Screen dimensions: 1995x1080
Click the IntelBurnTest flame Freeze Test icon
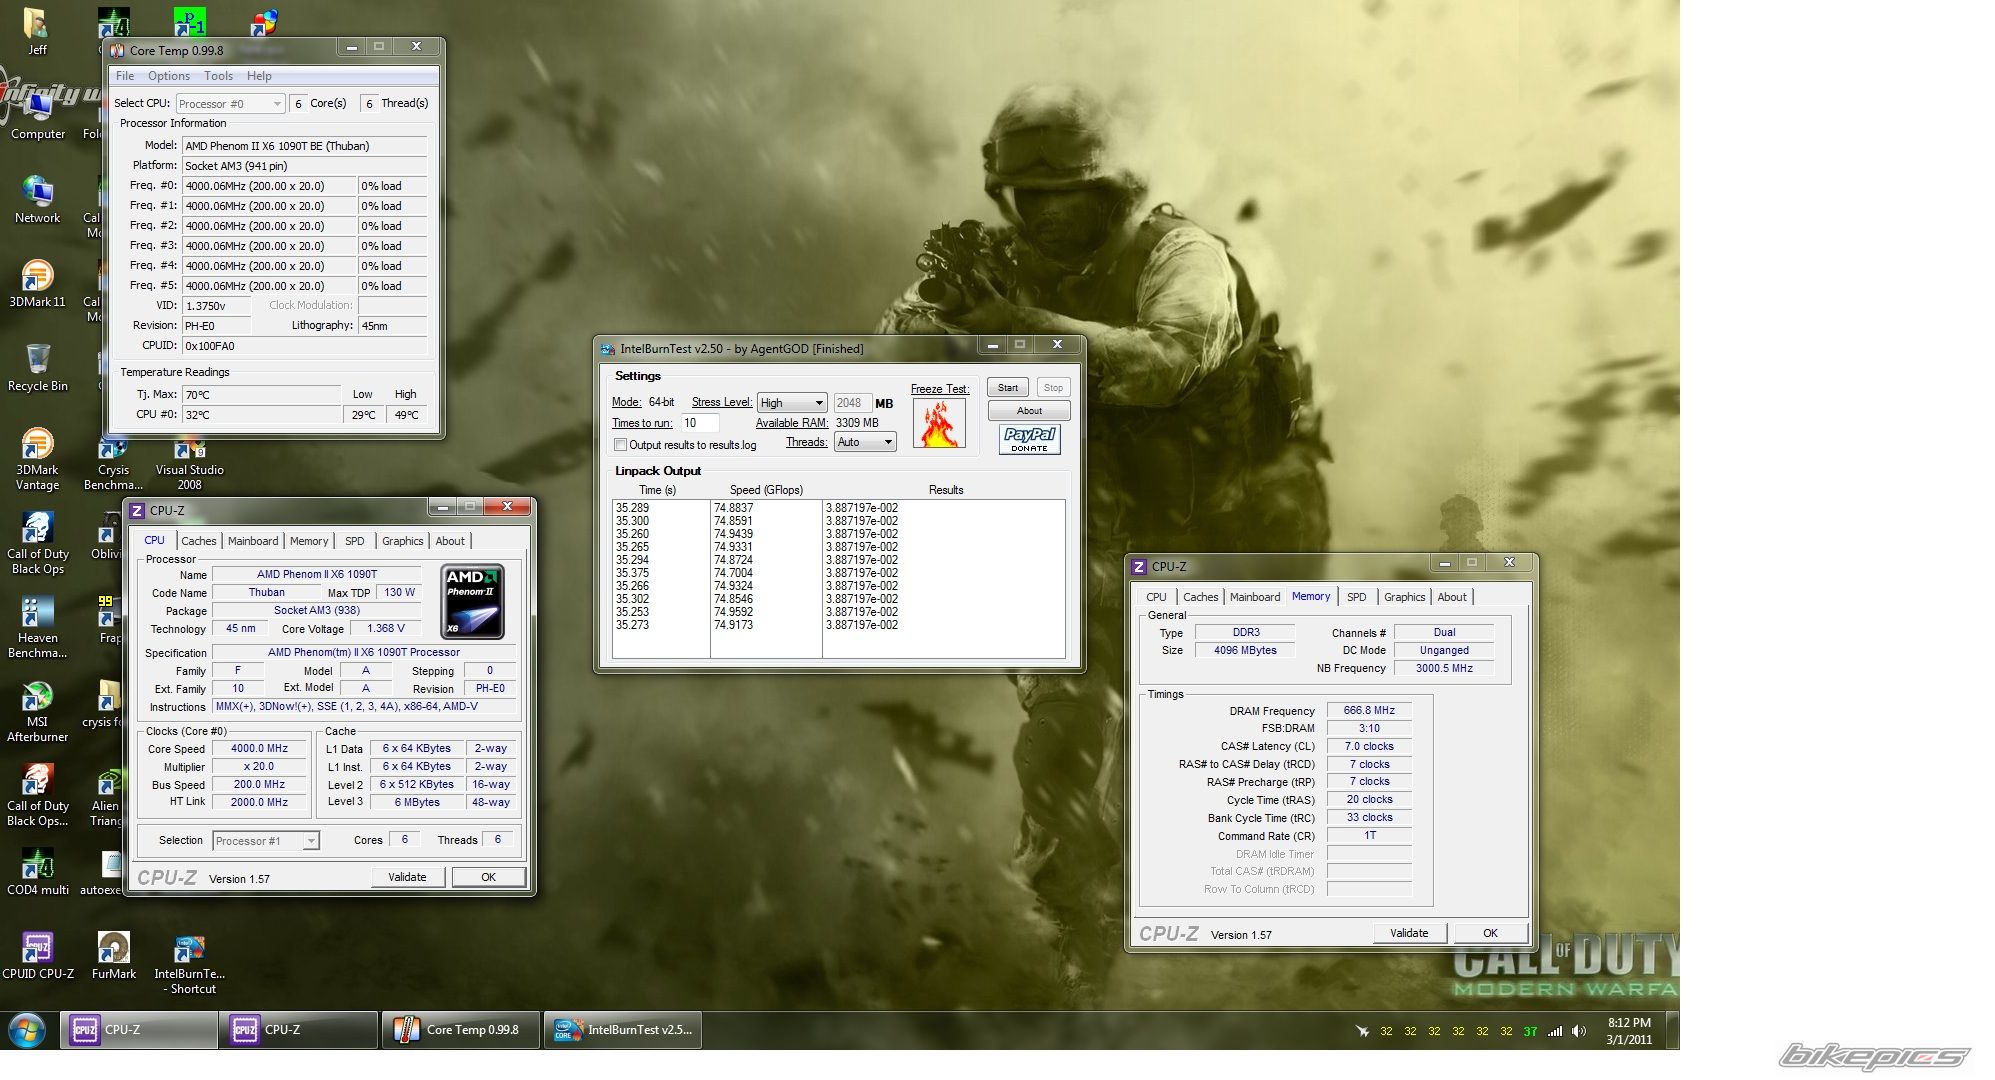coord(938,423)
